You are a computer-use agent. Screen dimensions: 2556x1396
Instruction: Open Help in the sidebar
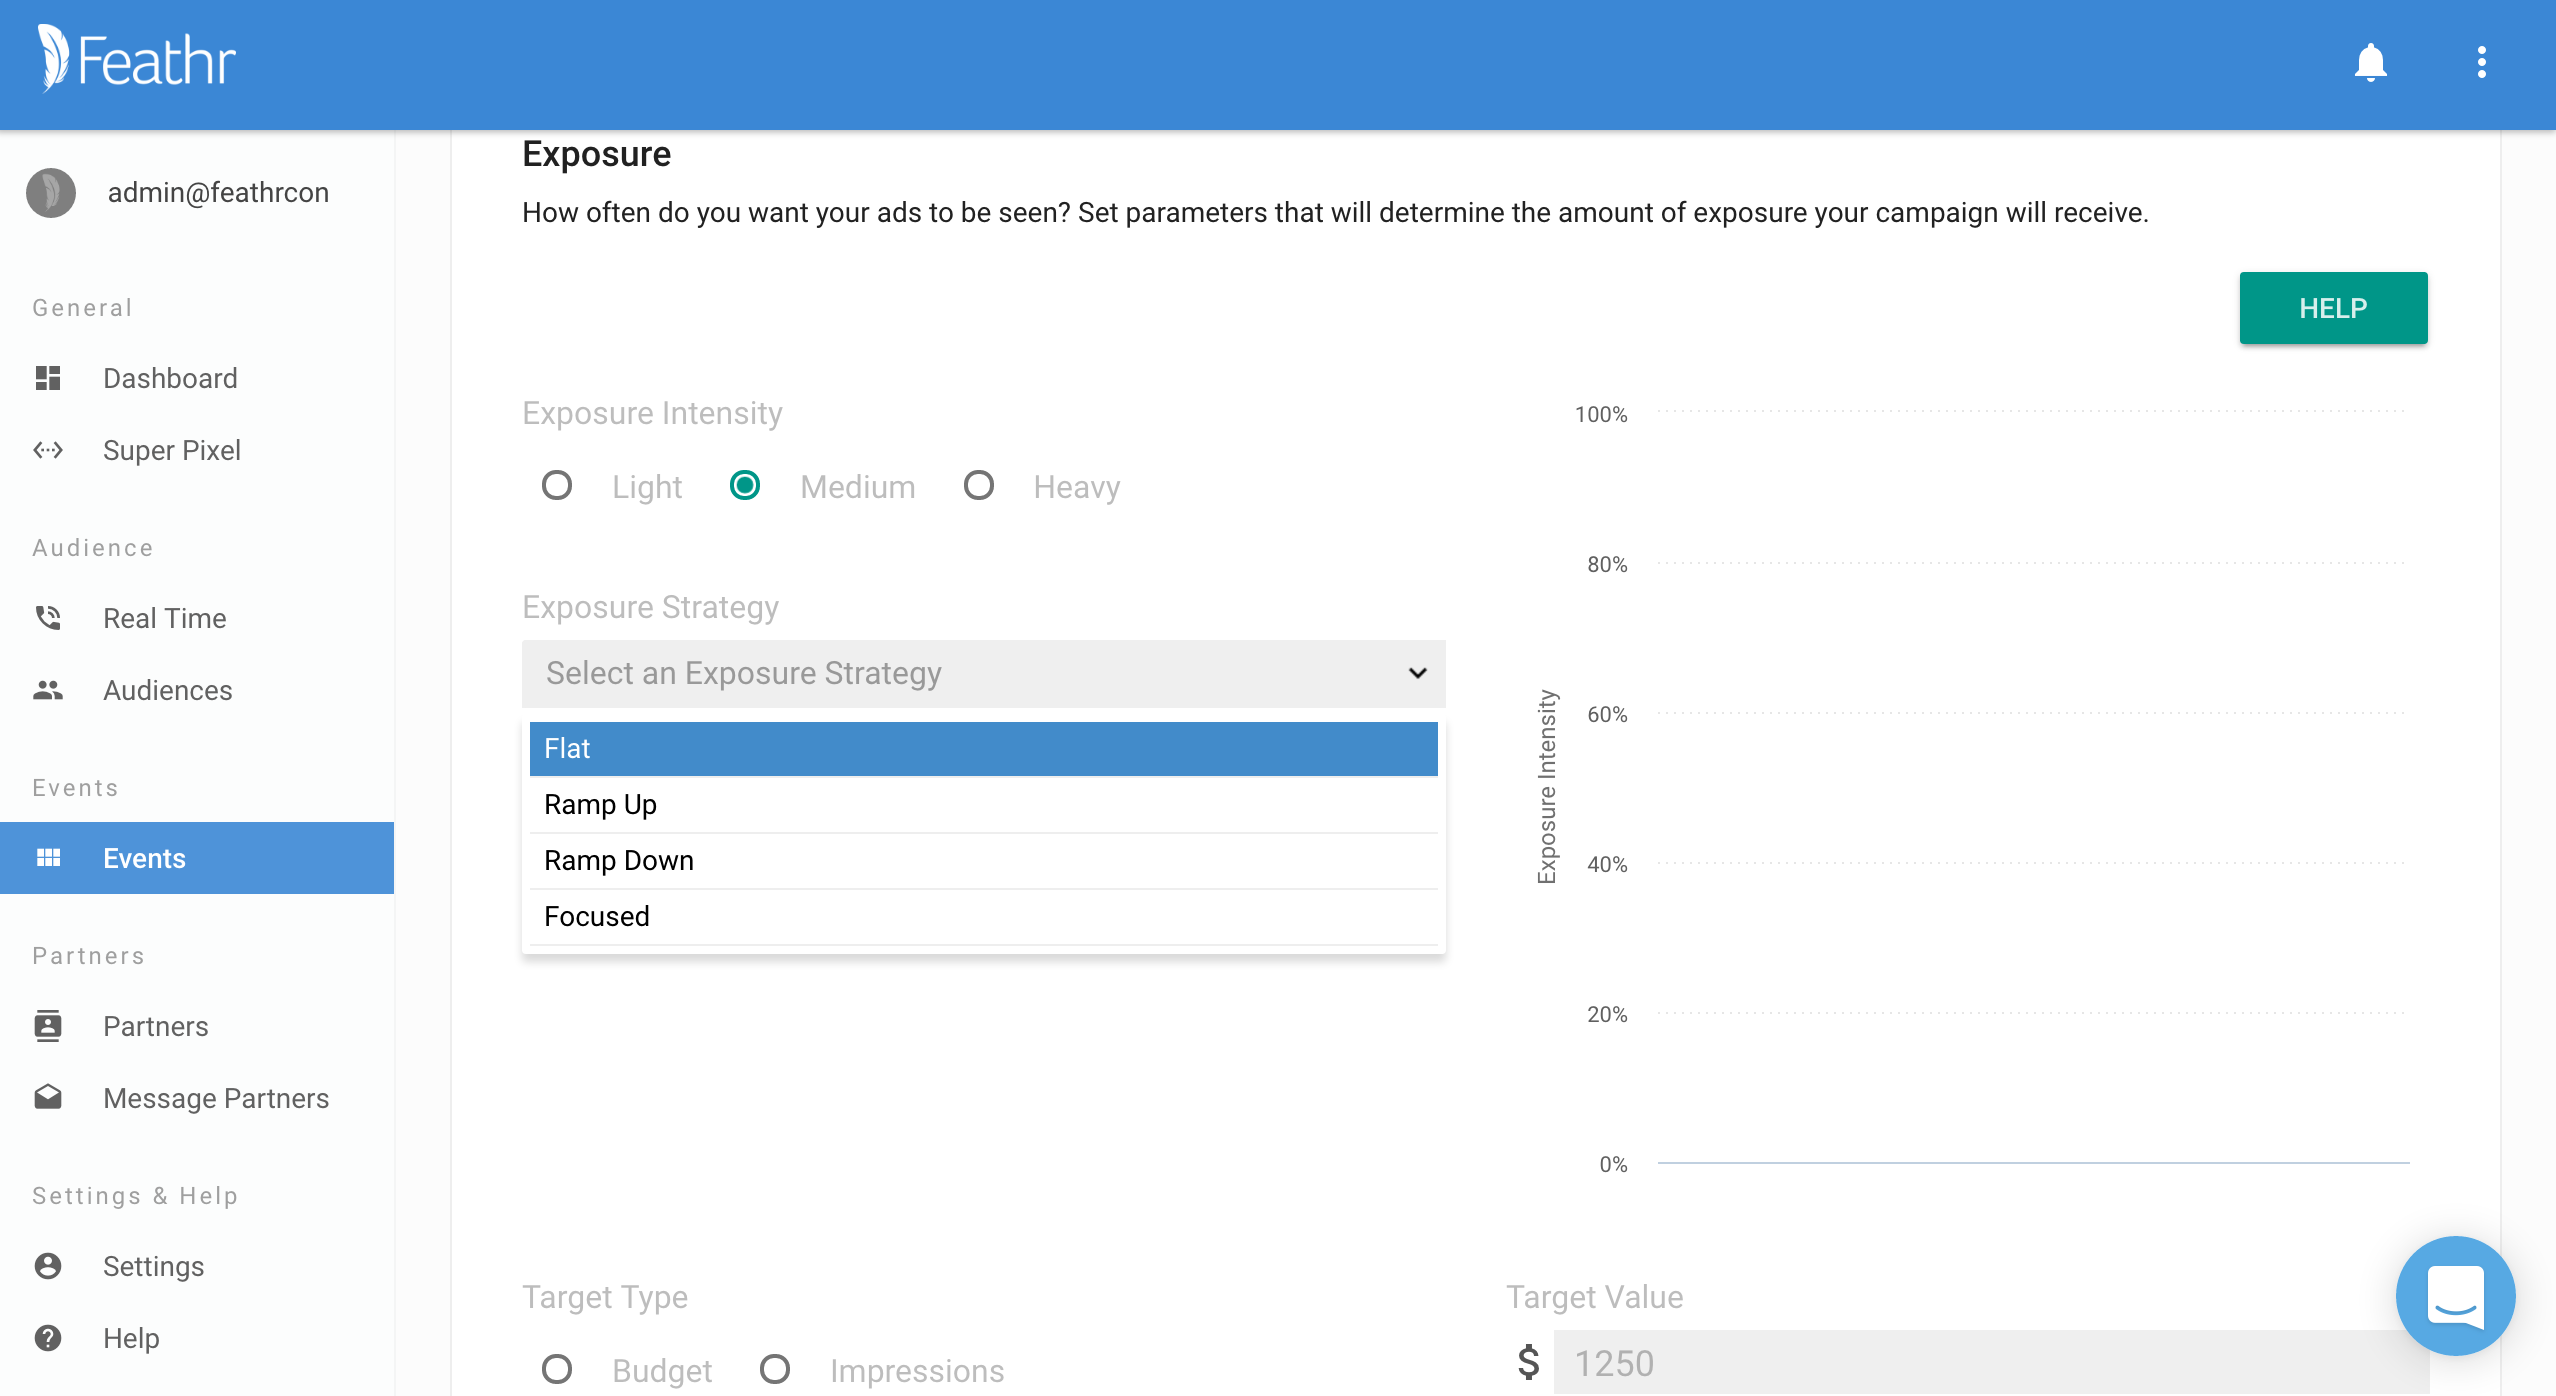pyautogui.click(x=197, y=1338)
